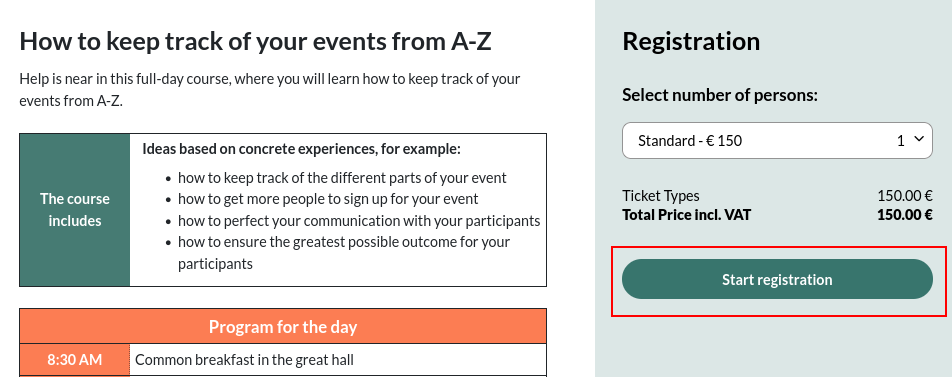The width and height of the screenshot is (952, 377).
Task: Click the 'How to keep track' page title
Action: click(255, 41)
